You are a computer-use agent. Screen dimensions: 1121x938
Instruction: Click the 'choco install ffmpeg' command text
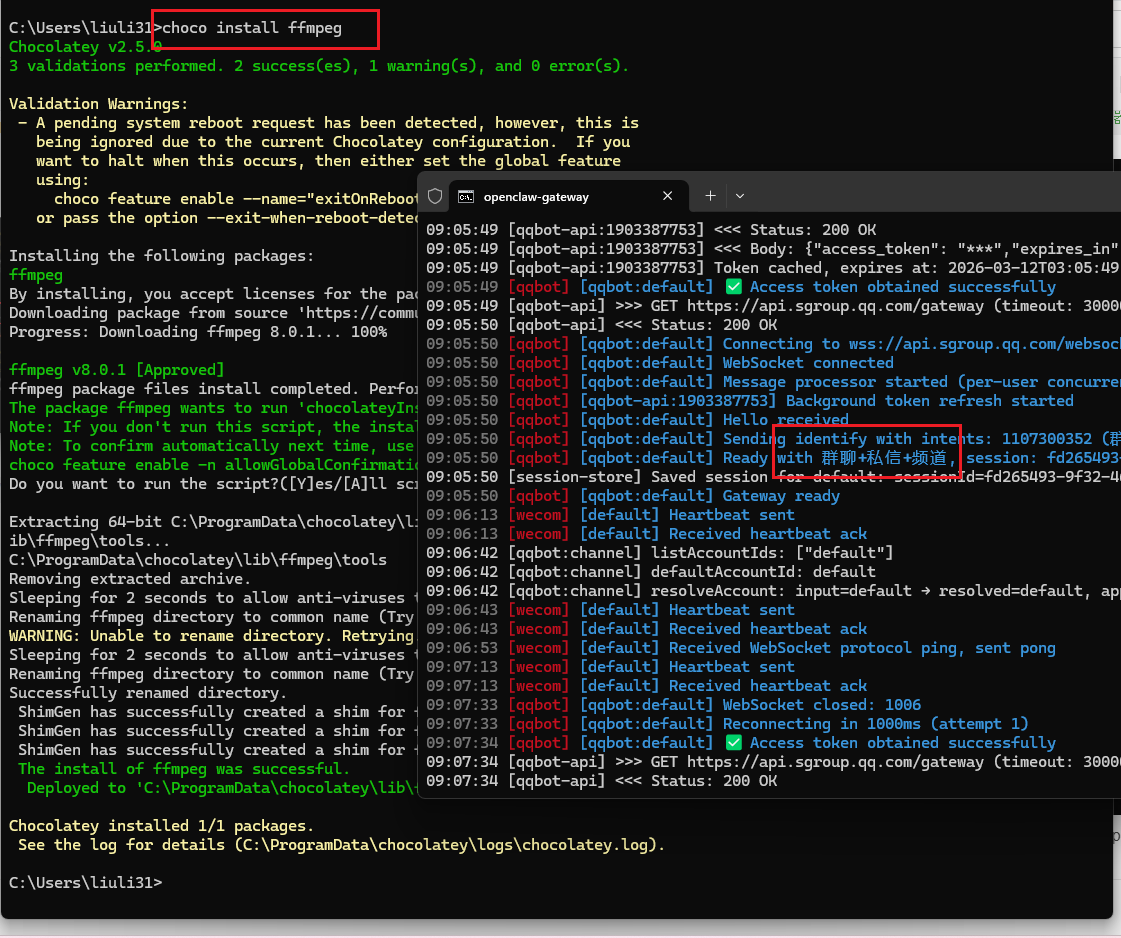pos(252,28)
